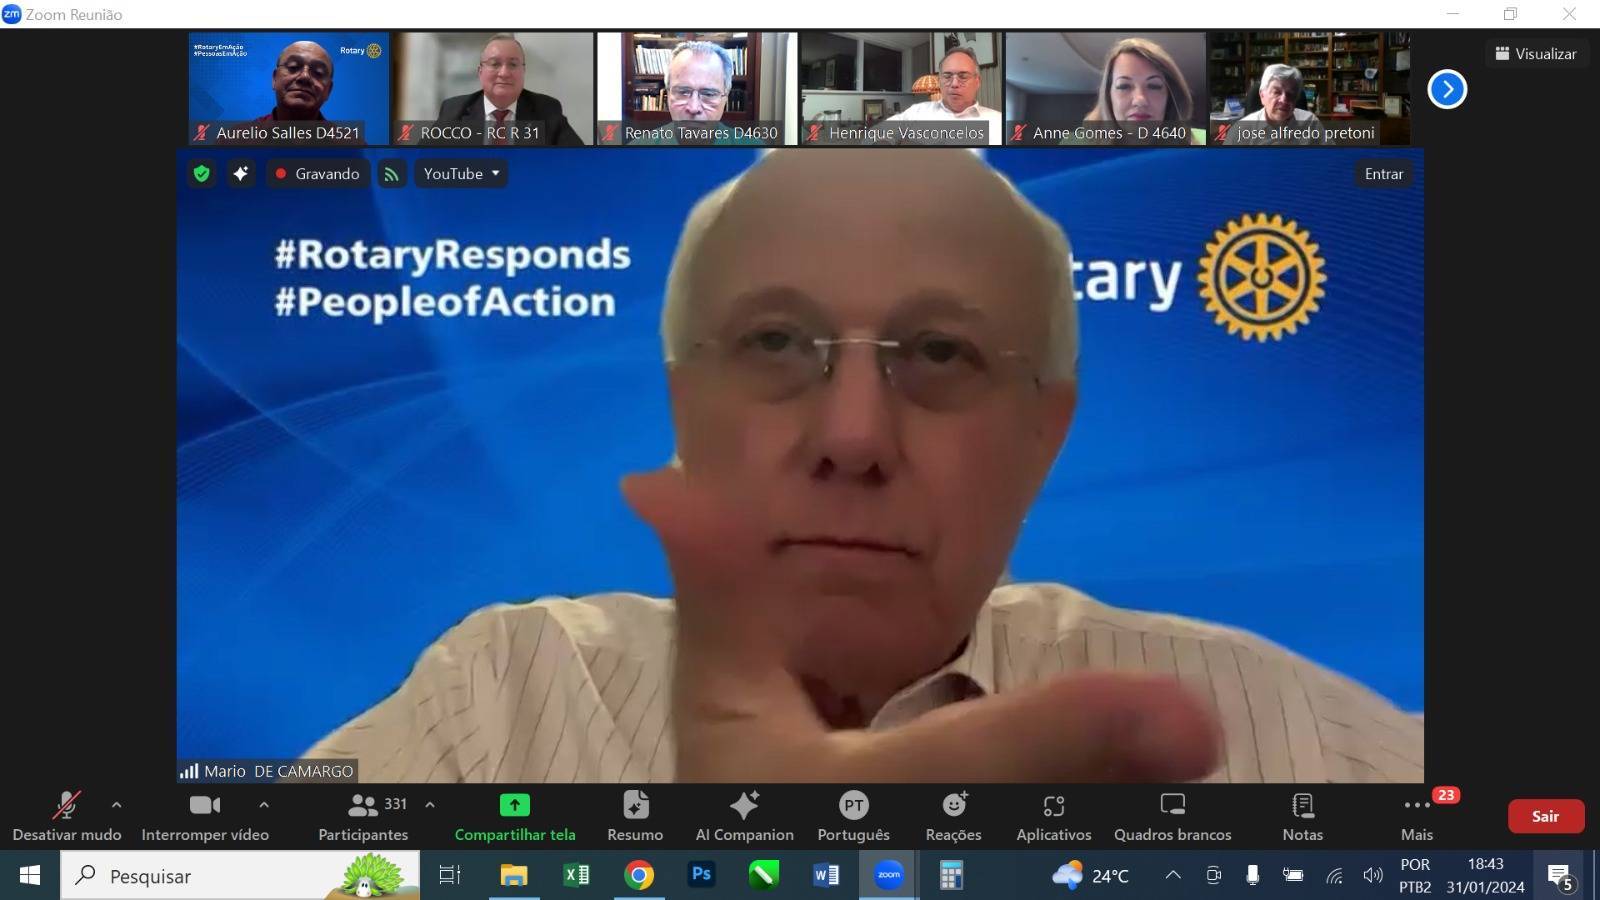Open Quadros brancos whiteboards
1600x900 pixels.
point(1172,816)
